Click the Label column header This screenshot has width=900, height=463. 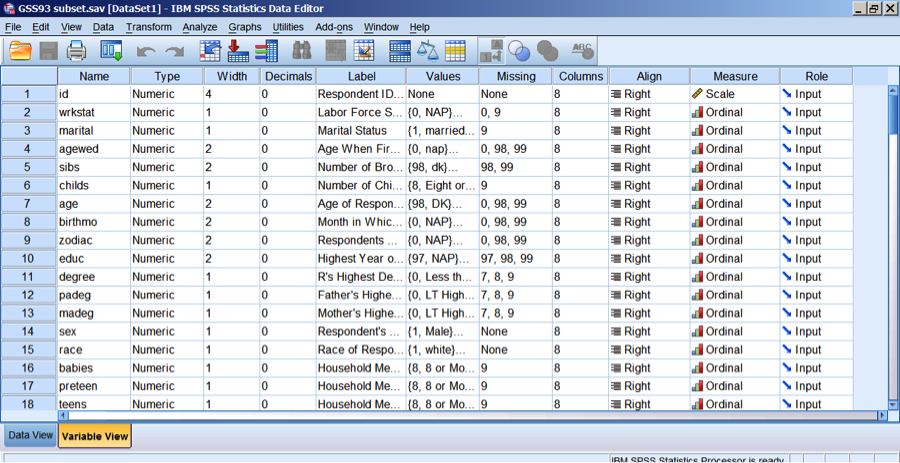361,76
